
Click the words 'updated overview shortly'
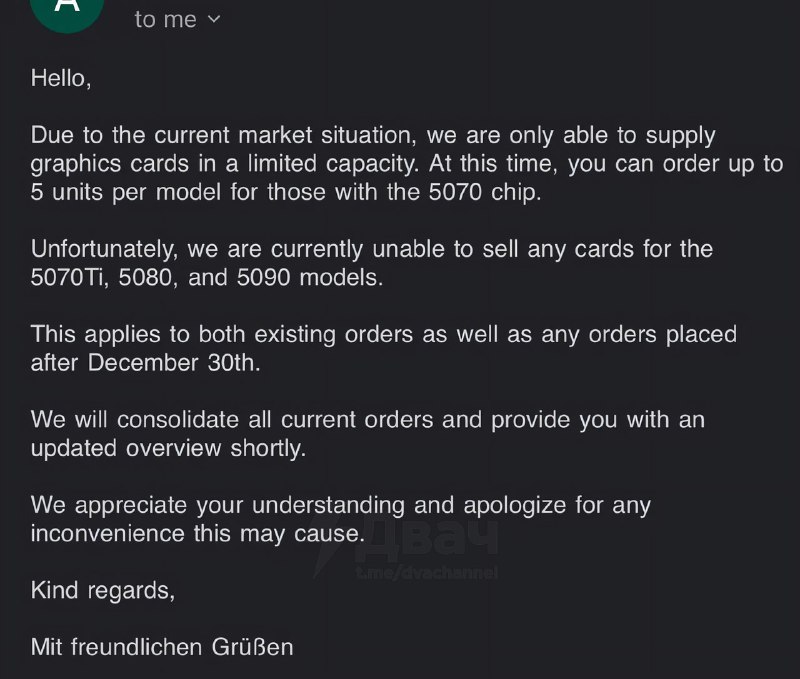pyautogui.click(x=167, y=448)
